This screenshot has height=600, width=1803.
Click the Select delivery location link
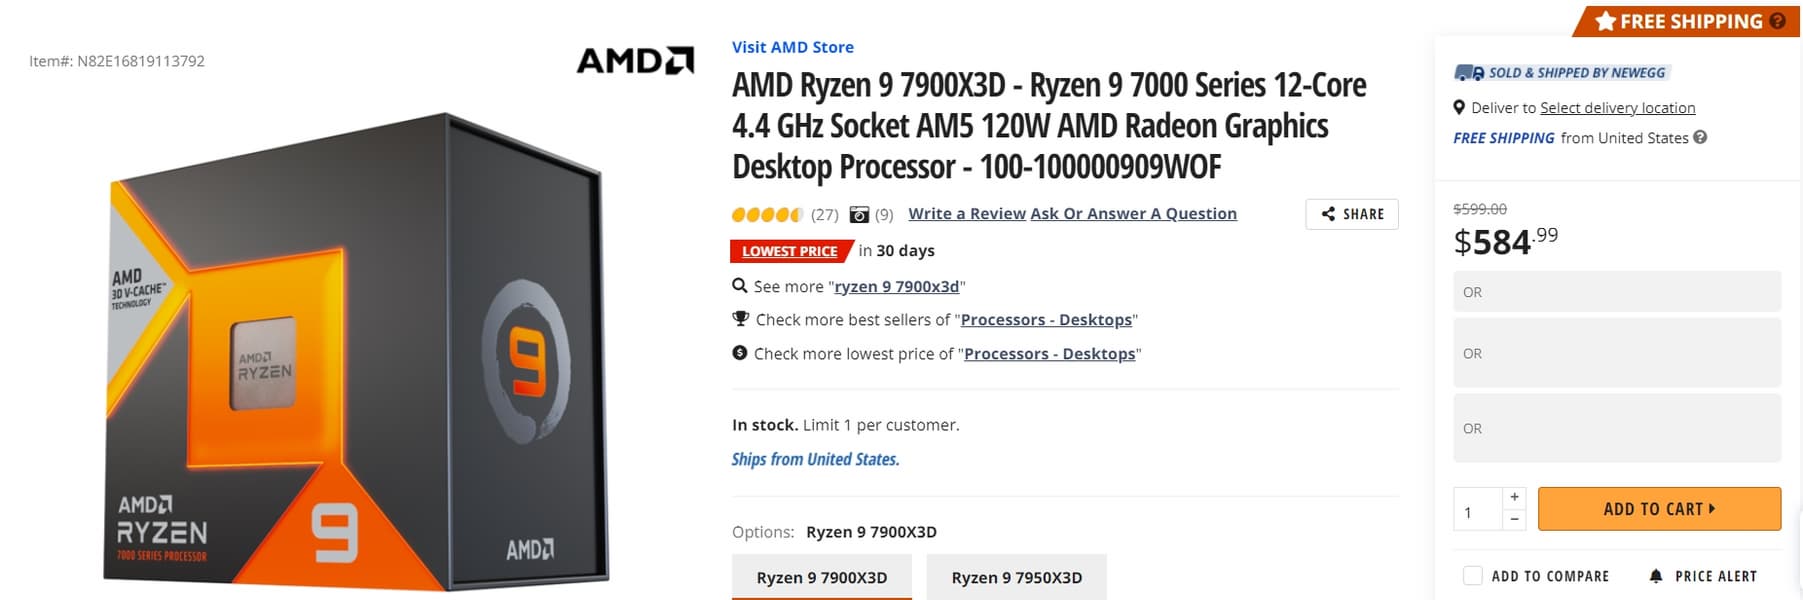[x=1617, y=108]
